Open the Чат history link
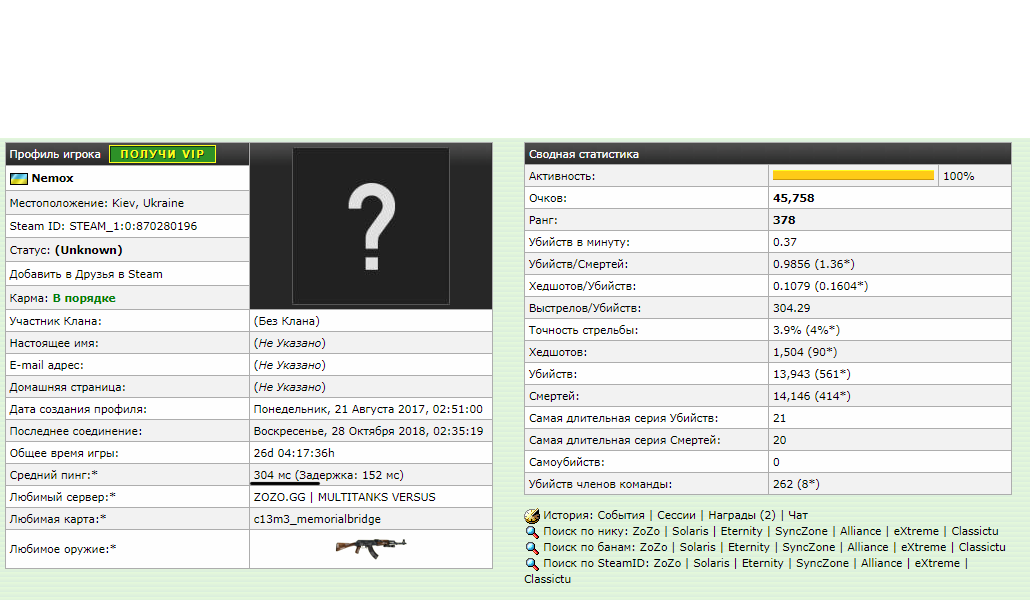The width and height of the screenshot is (1030, 600). [x=798, y=515]
